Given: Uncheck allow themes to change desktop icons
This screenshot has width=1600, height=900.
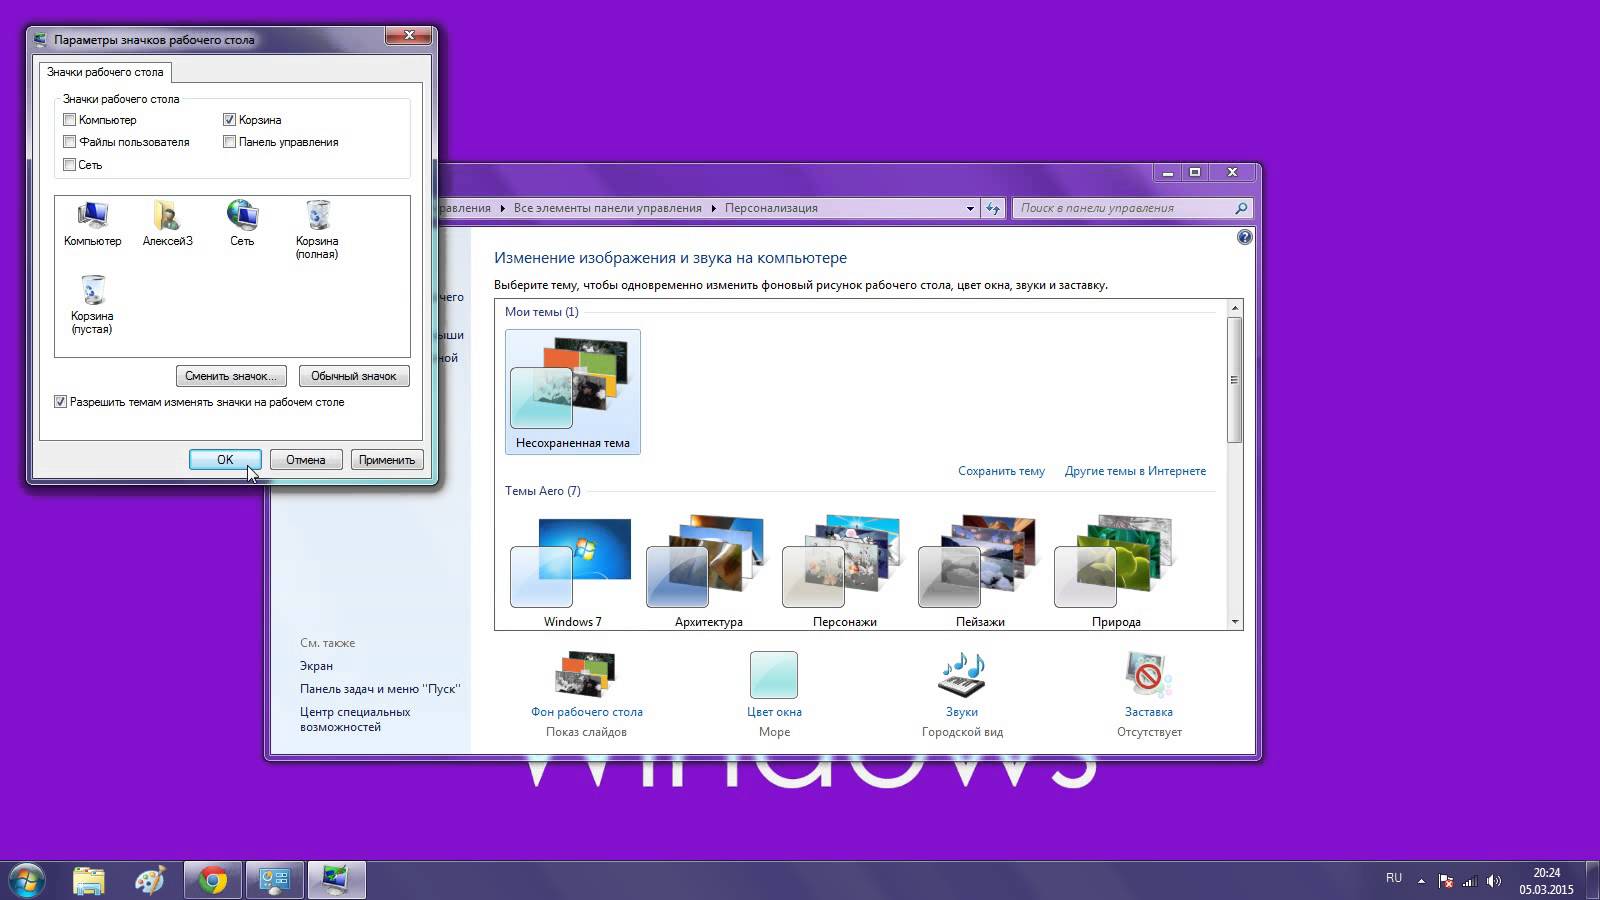Looking at the screenshot, I should tap(60, 402).
